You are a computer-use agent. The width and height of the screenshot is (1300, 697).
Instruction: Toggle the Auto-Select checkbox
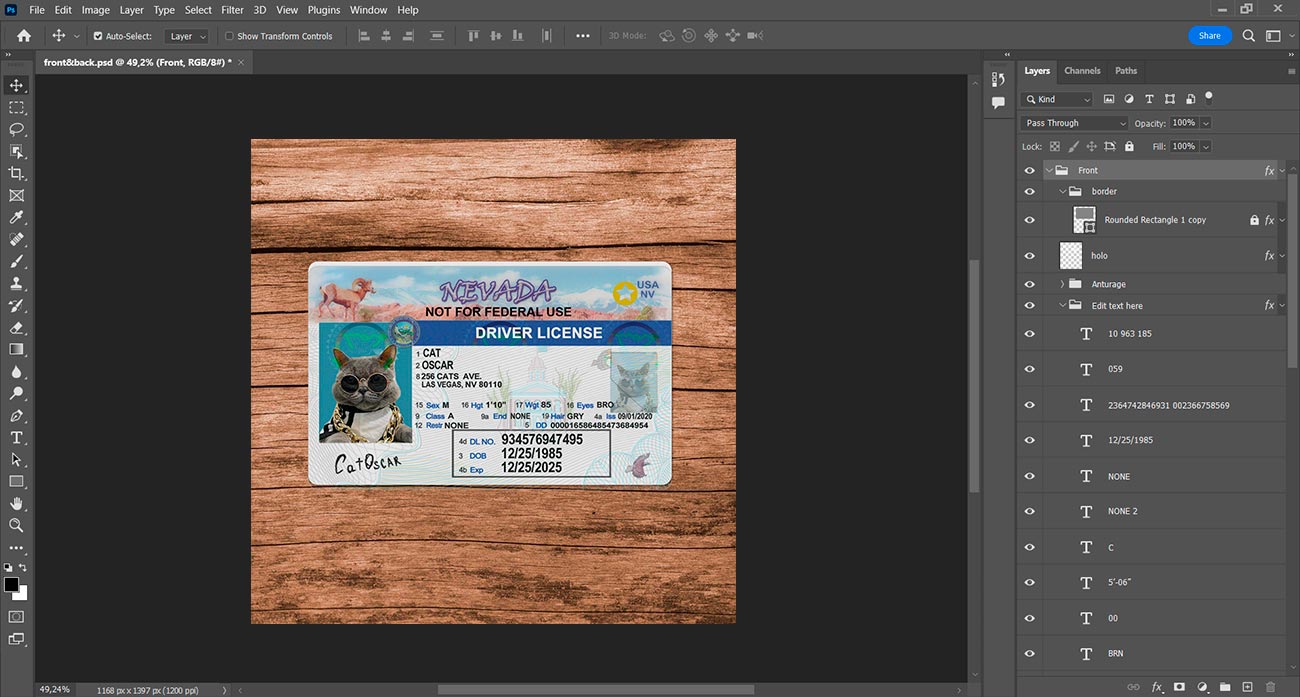coord(98,36)
